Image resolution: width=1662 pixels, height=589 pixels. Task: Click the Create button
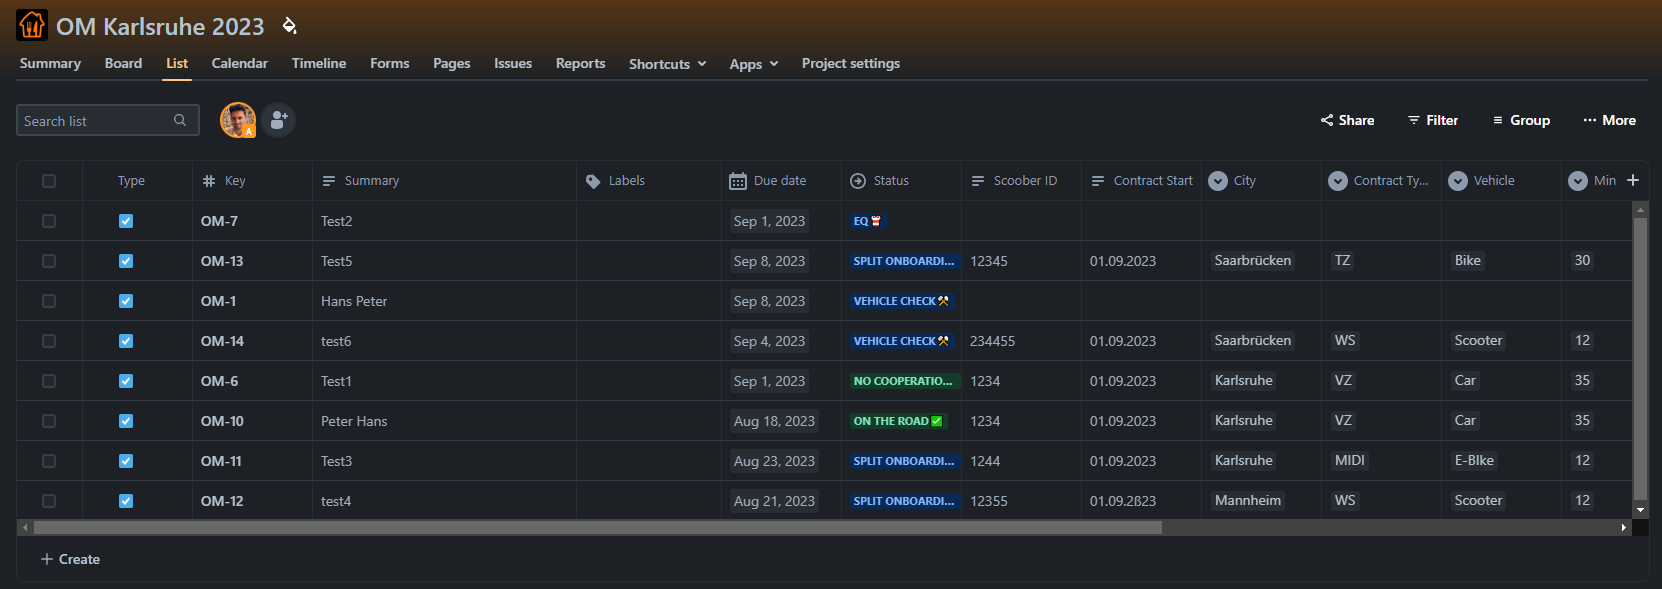tap(70, 559)
